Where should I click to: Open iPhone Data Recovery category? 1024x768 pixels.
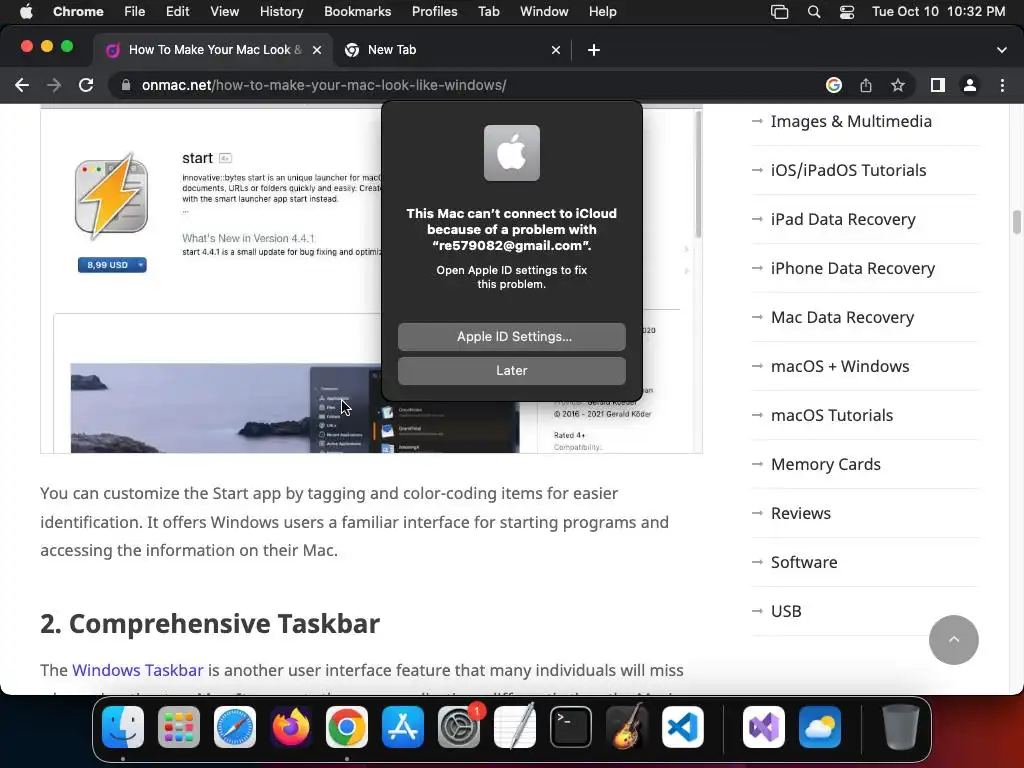coord(853,268)
